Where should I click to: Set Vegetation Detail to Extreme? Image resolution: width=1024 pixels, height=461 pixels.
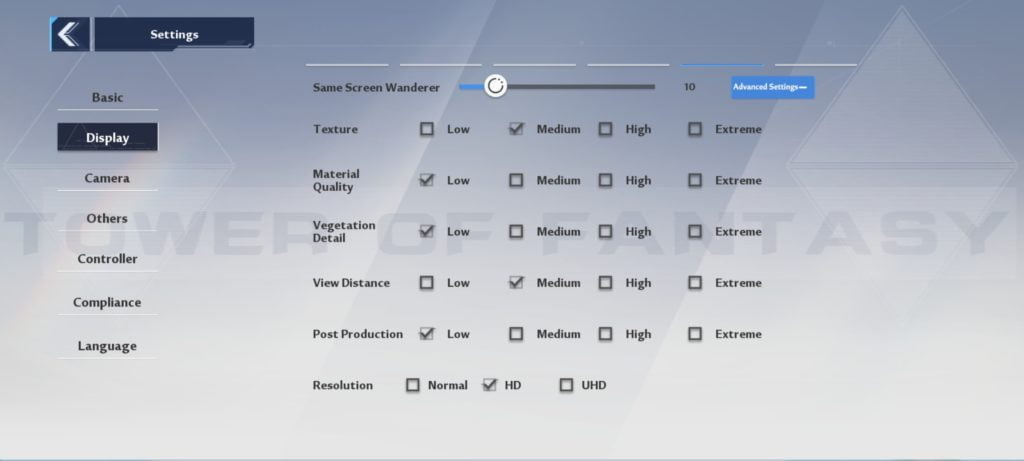[x=695, y=231]
